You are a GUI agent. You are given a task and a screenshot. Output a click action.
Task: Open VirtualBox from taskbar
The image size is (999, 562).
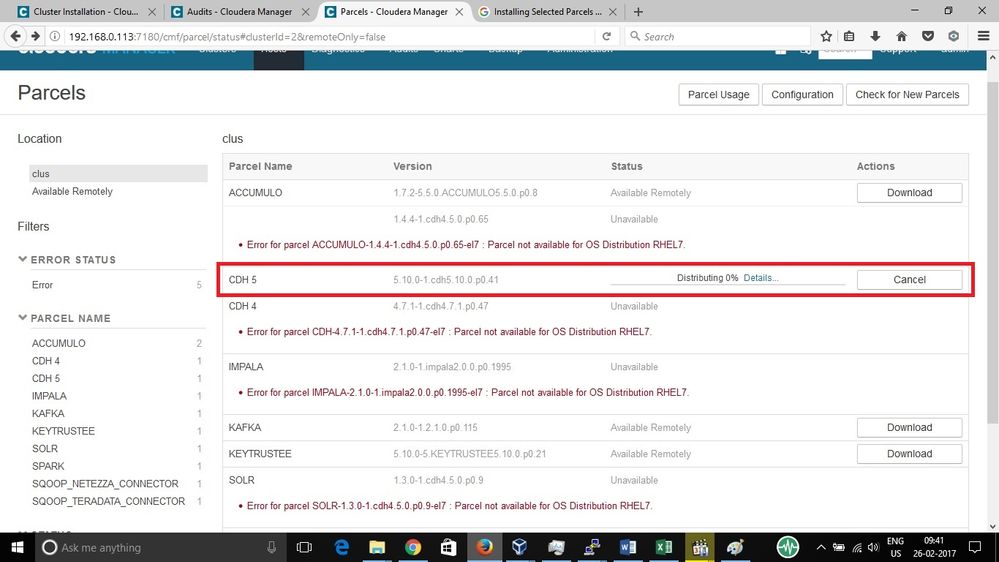tap(520, 547)
